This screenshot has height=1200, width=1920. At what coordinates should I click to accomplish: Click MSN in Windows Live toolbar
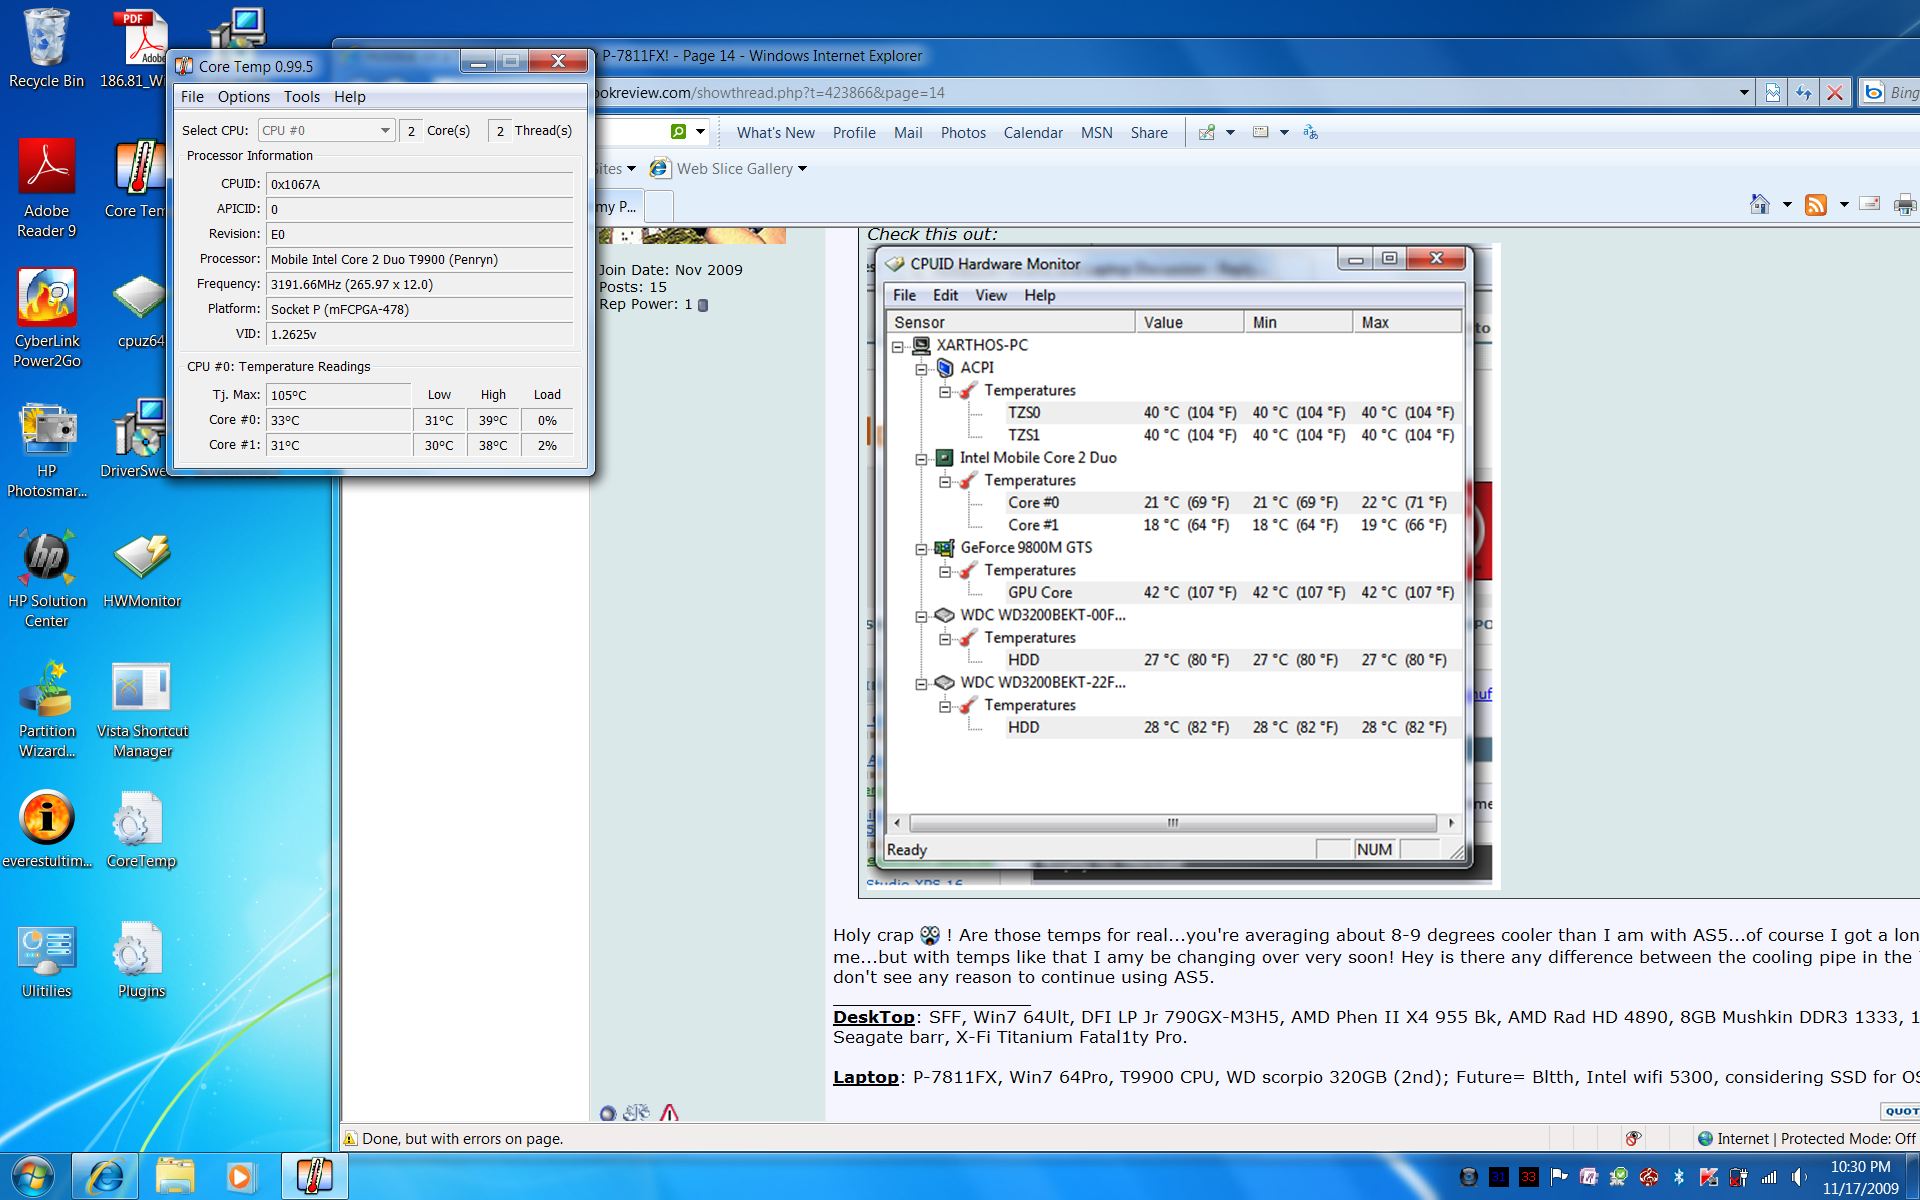coord(1096,133)
